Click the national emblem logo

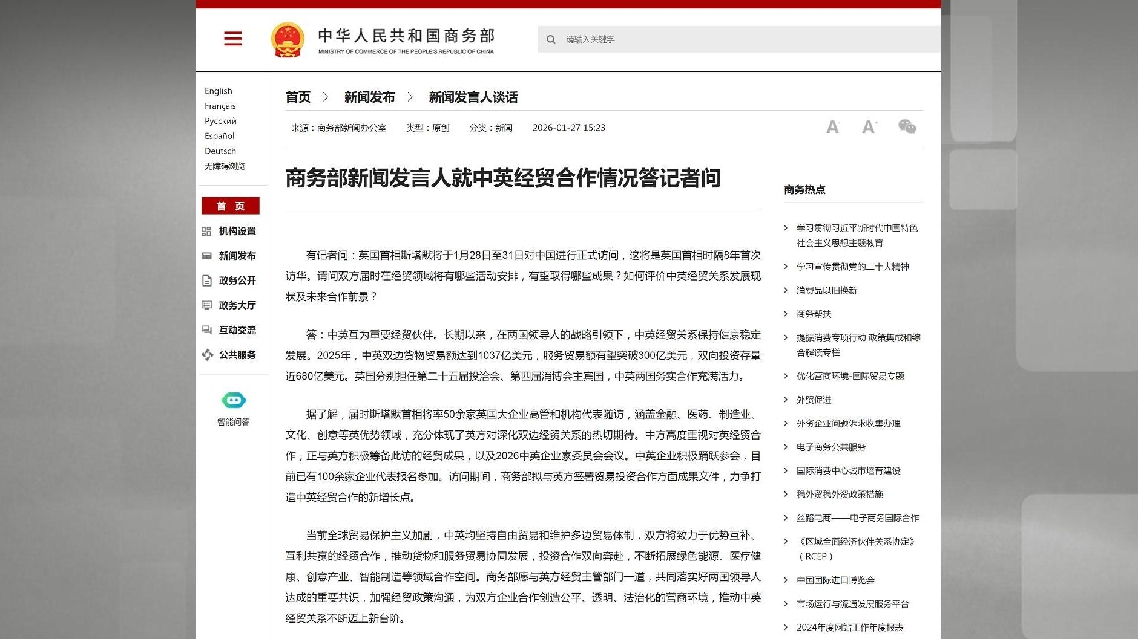coord(287,40)
